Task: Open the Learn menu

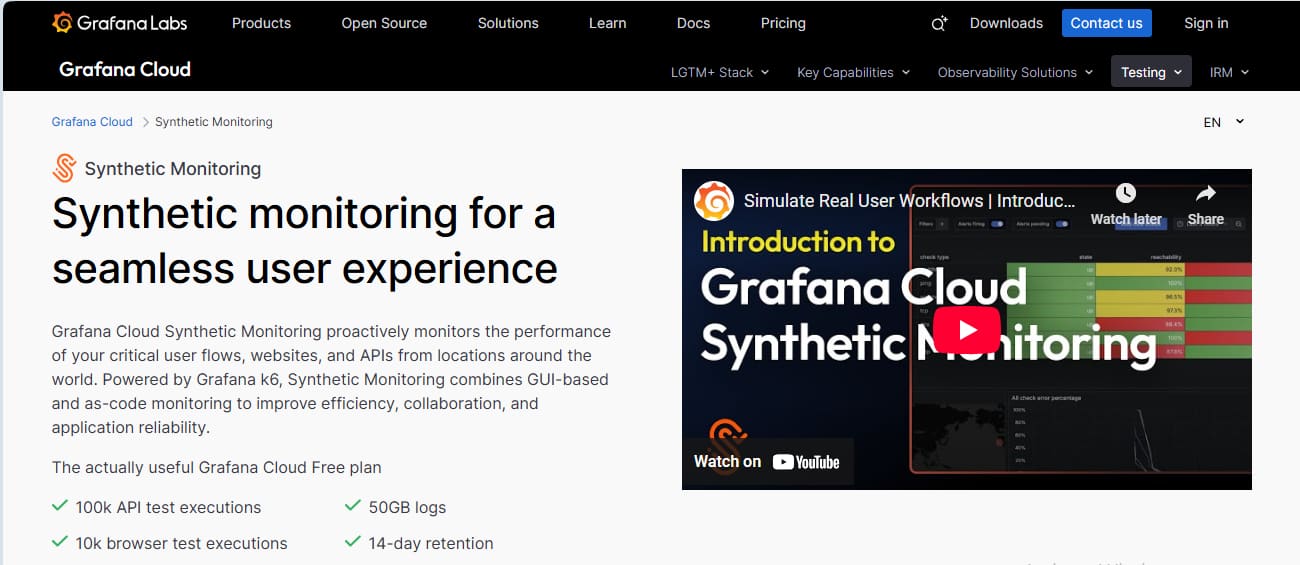Action: click(x=607, y=23)
